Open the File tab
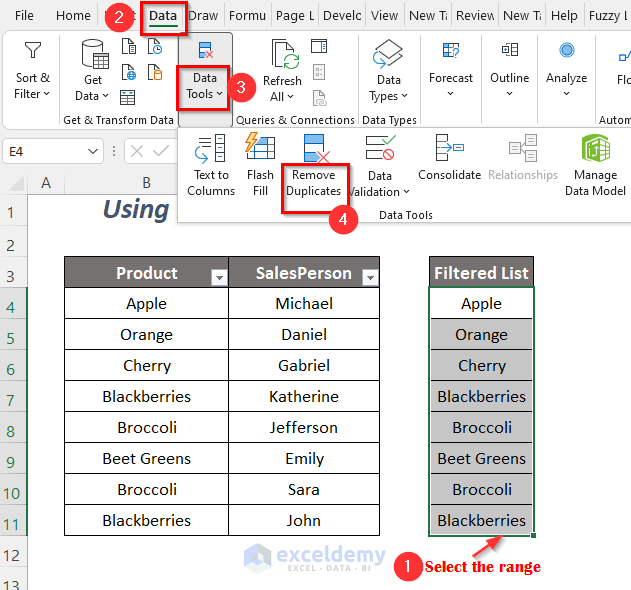The height and width of the screenshot is (590, 631). (x=24, y=16)
